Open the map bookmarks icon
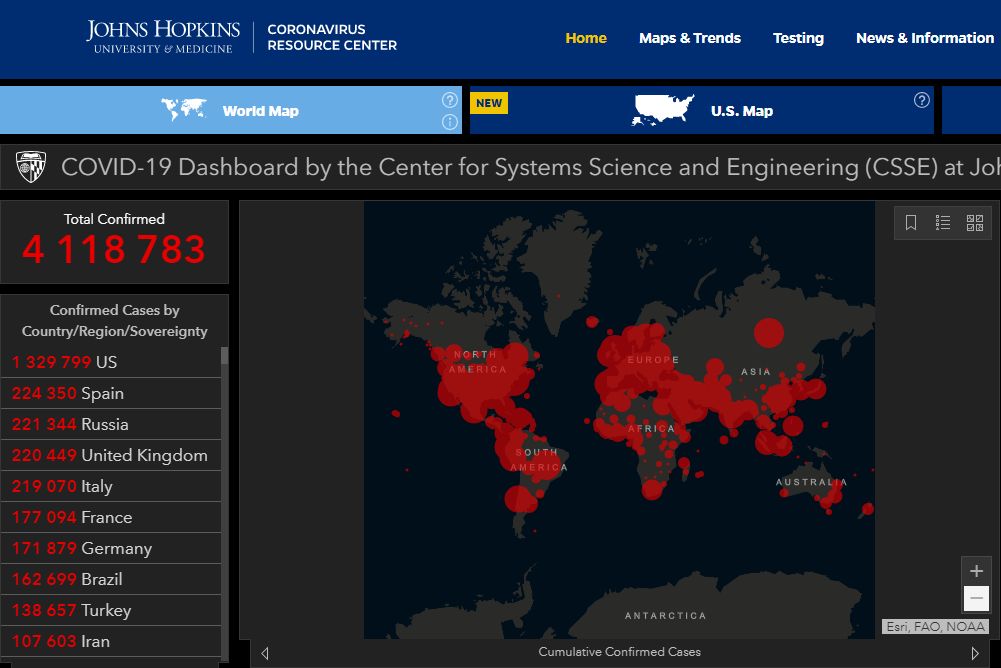The image size is (1001, 668). tap(911, 223)
